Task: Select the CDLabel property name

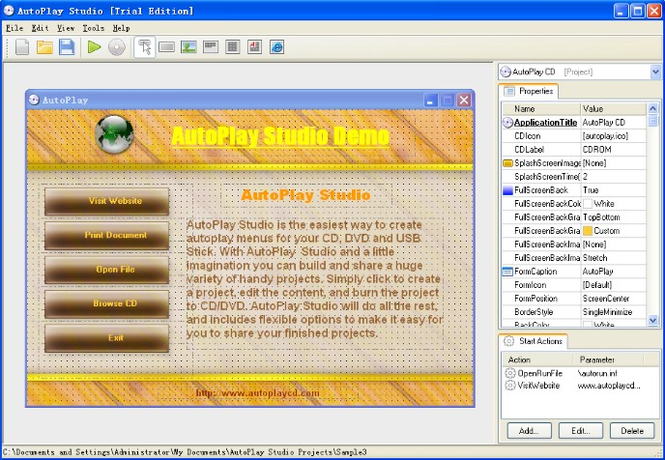Action: pos(529,150)
